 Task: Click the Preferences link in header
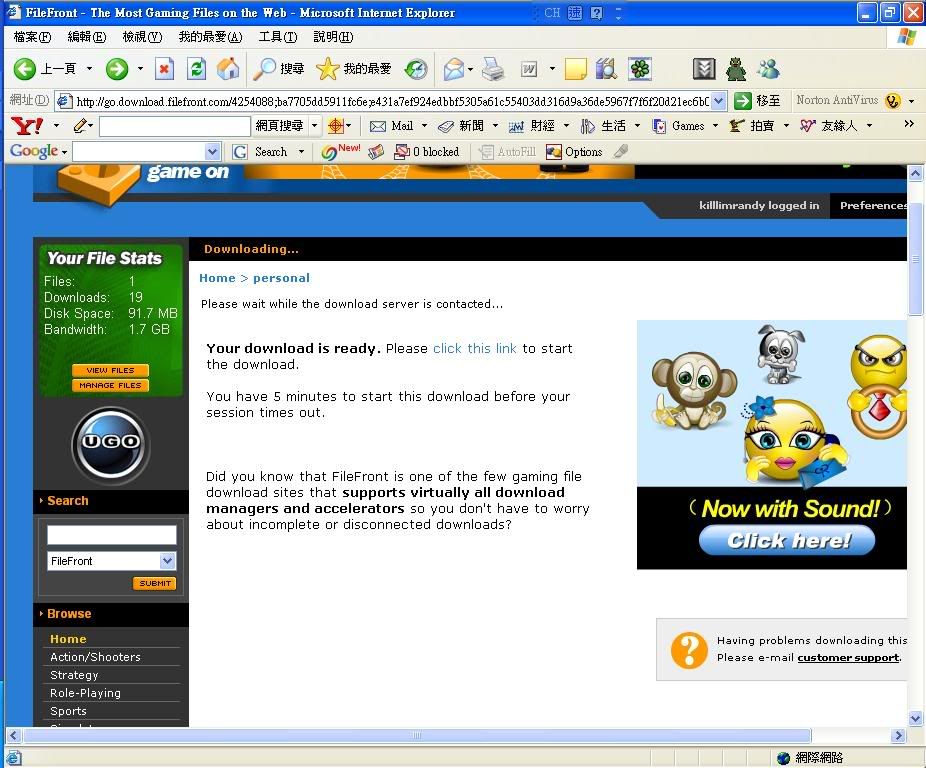point(873,206)
